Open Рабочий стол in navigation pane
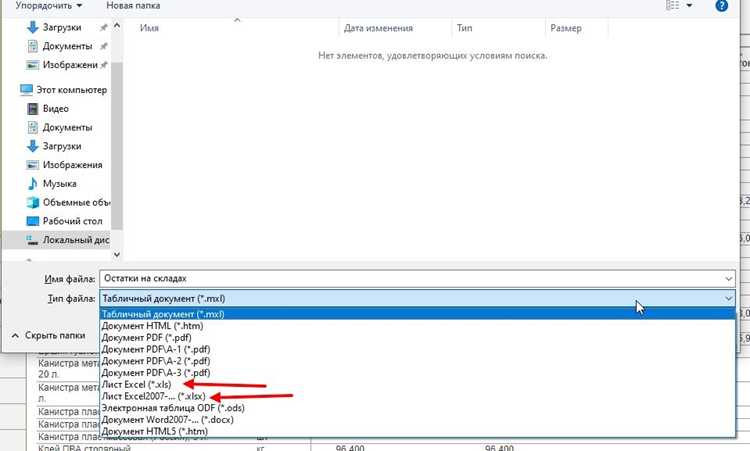 pyautogui.click(x=72, y=221)
